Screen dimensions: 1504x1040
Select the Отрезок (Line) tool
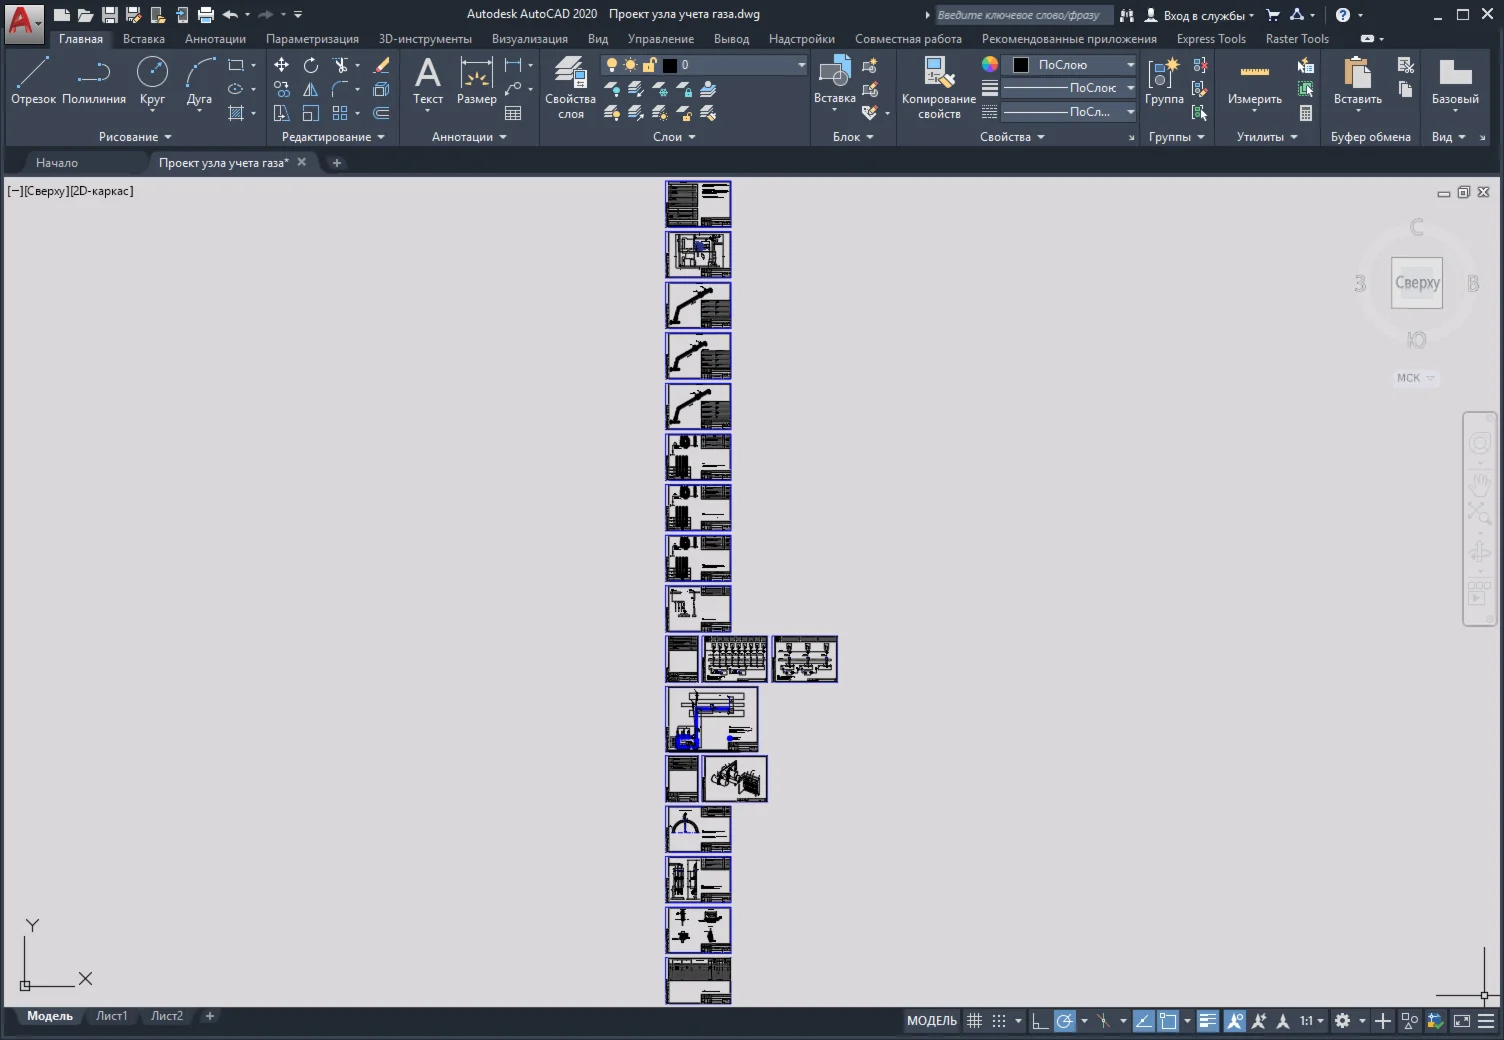point(33,80)
